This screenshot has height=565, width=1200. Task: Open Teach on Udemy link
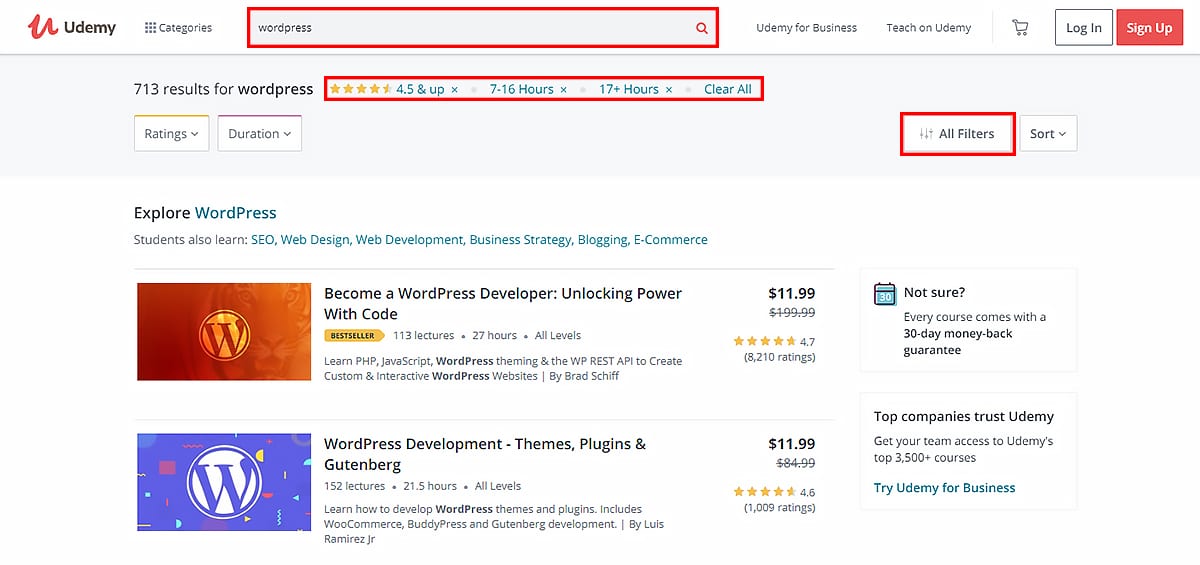click(x=928, y=28)
